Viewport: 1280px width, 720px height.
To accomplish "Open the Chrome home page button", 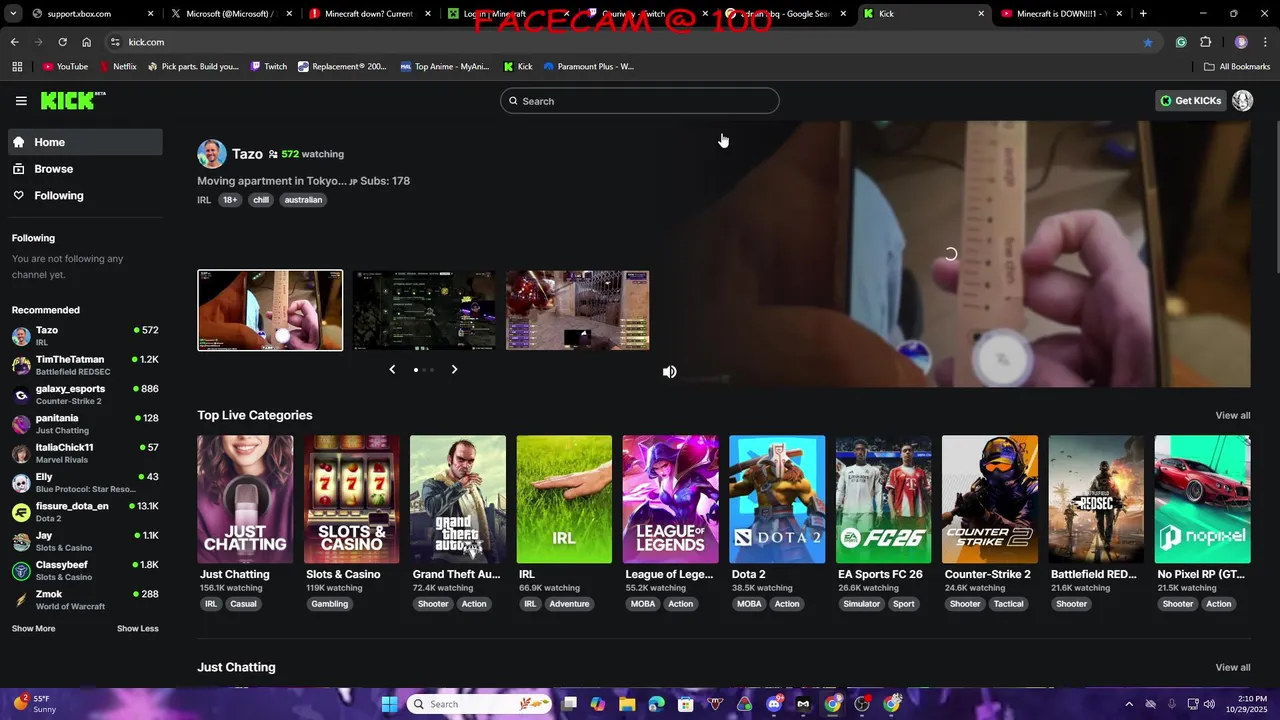I will pyautogui.click(x=86, y=42).
